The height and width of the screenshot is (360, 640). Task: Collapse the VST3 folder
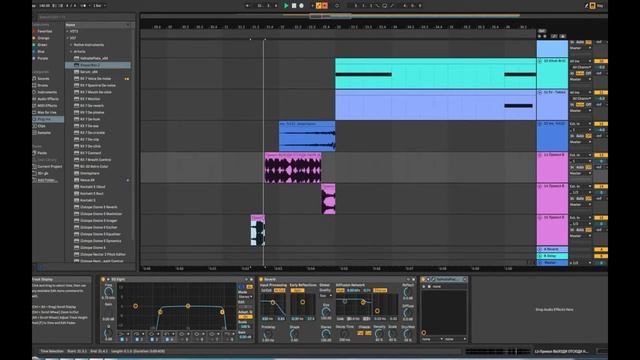[68, 31]
